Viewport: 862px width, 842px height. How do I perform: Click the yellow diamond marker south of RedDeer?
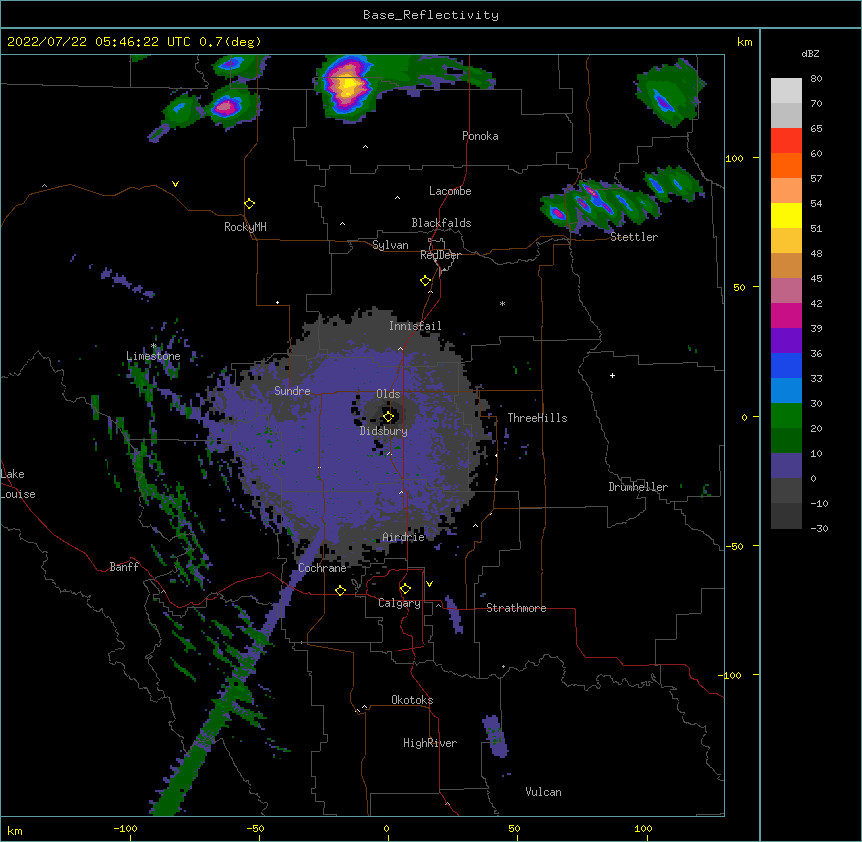[425, 281]
